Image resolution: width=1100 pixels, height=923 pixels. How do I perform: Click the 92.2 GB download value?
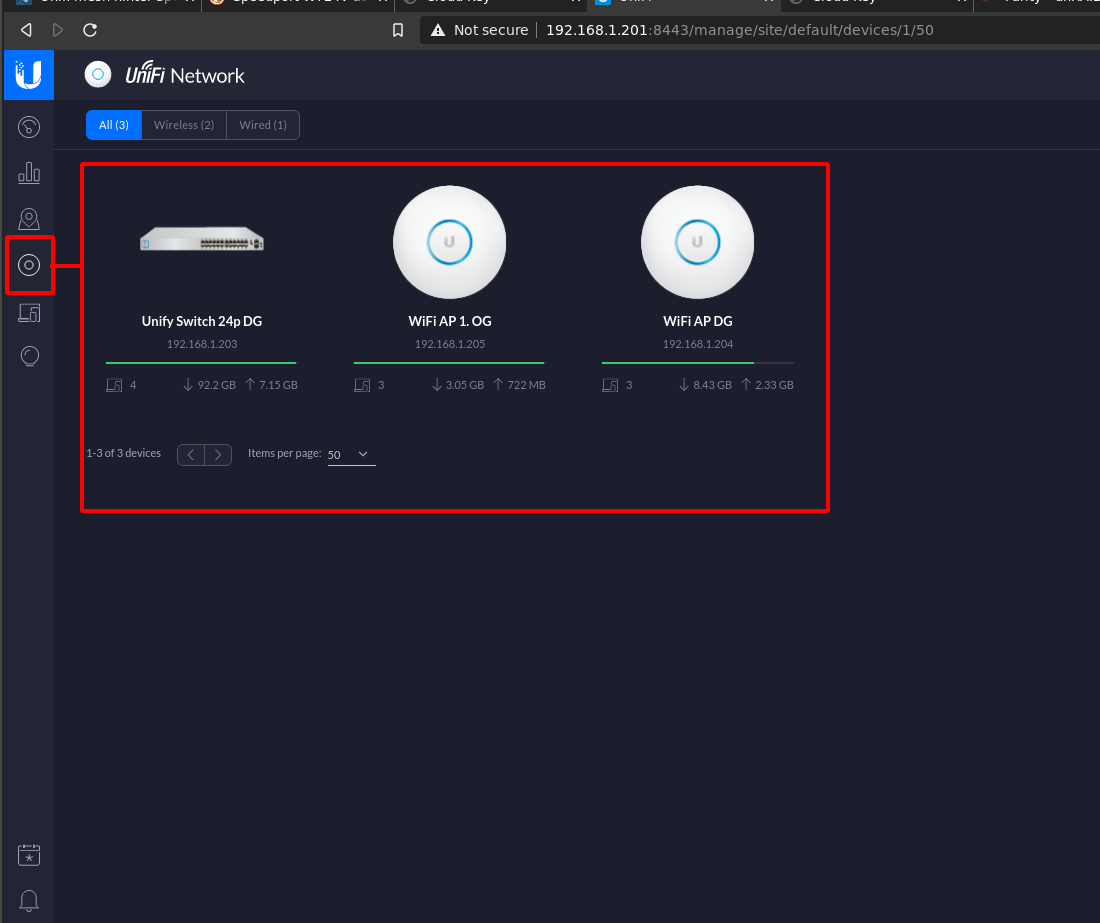point(217,385)
